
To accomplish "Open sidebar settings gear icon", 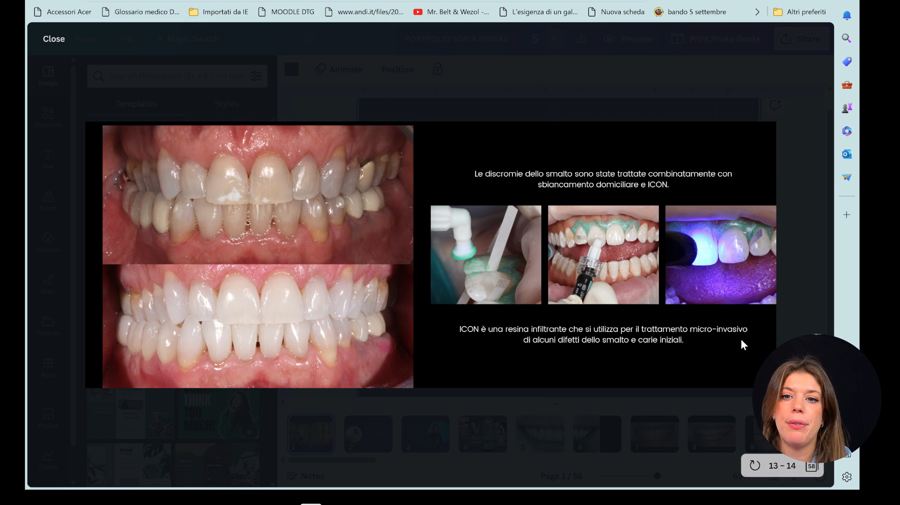I will pyautogui.click(x=847, y=477).
